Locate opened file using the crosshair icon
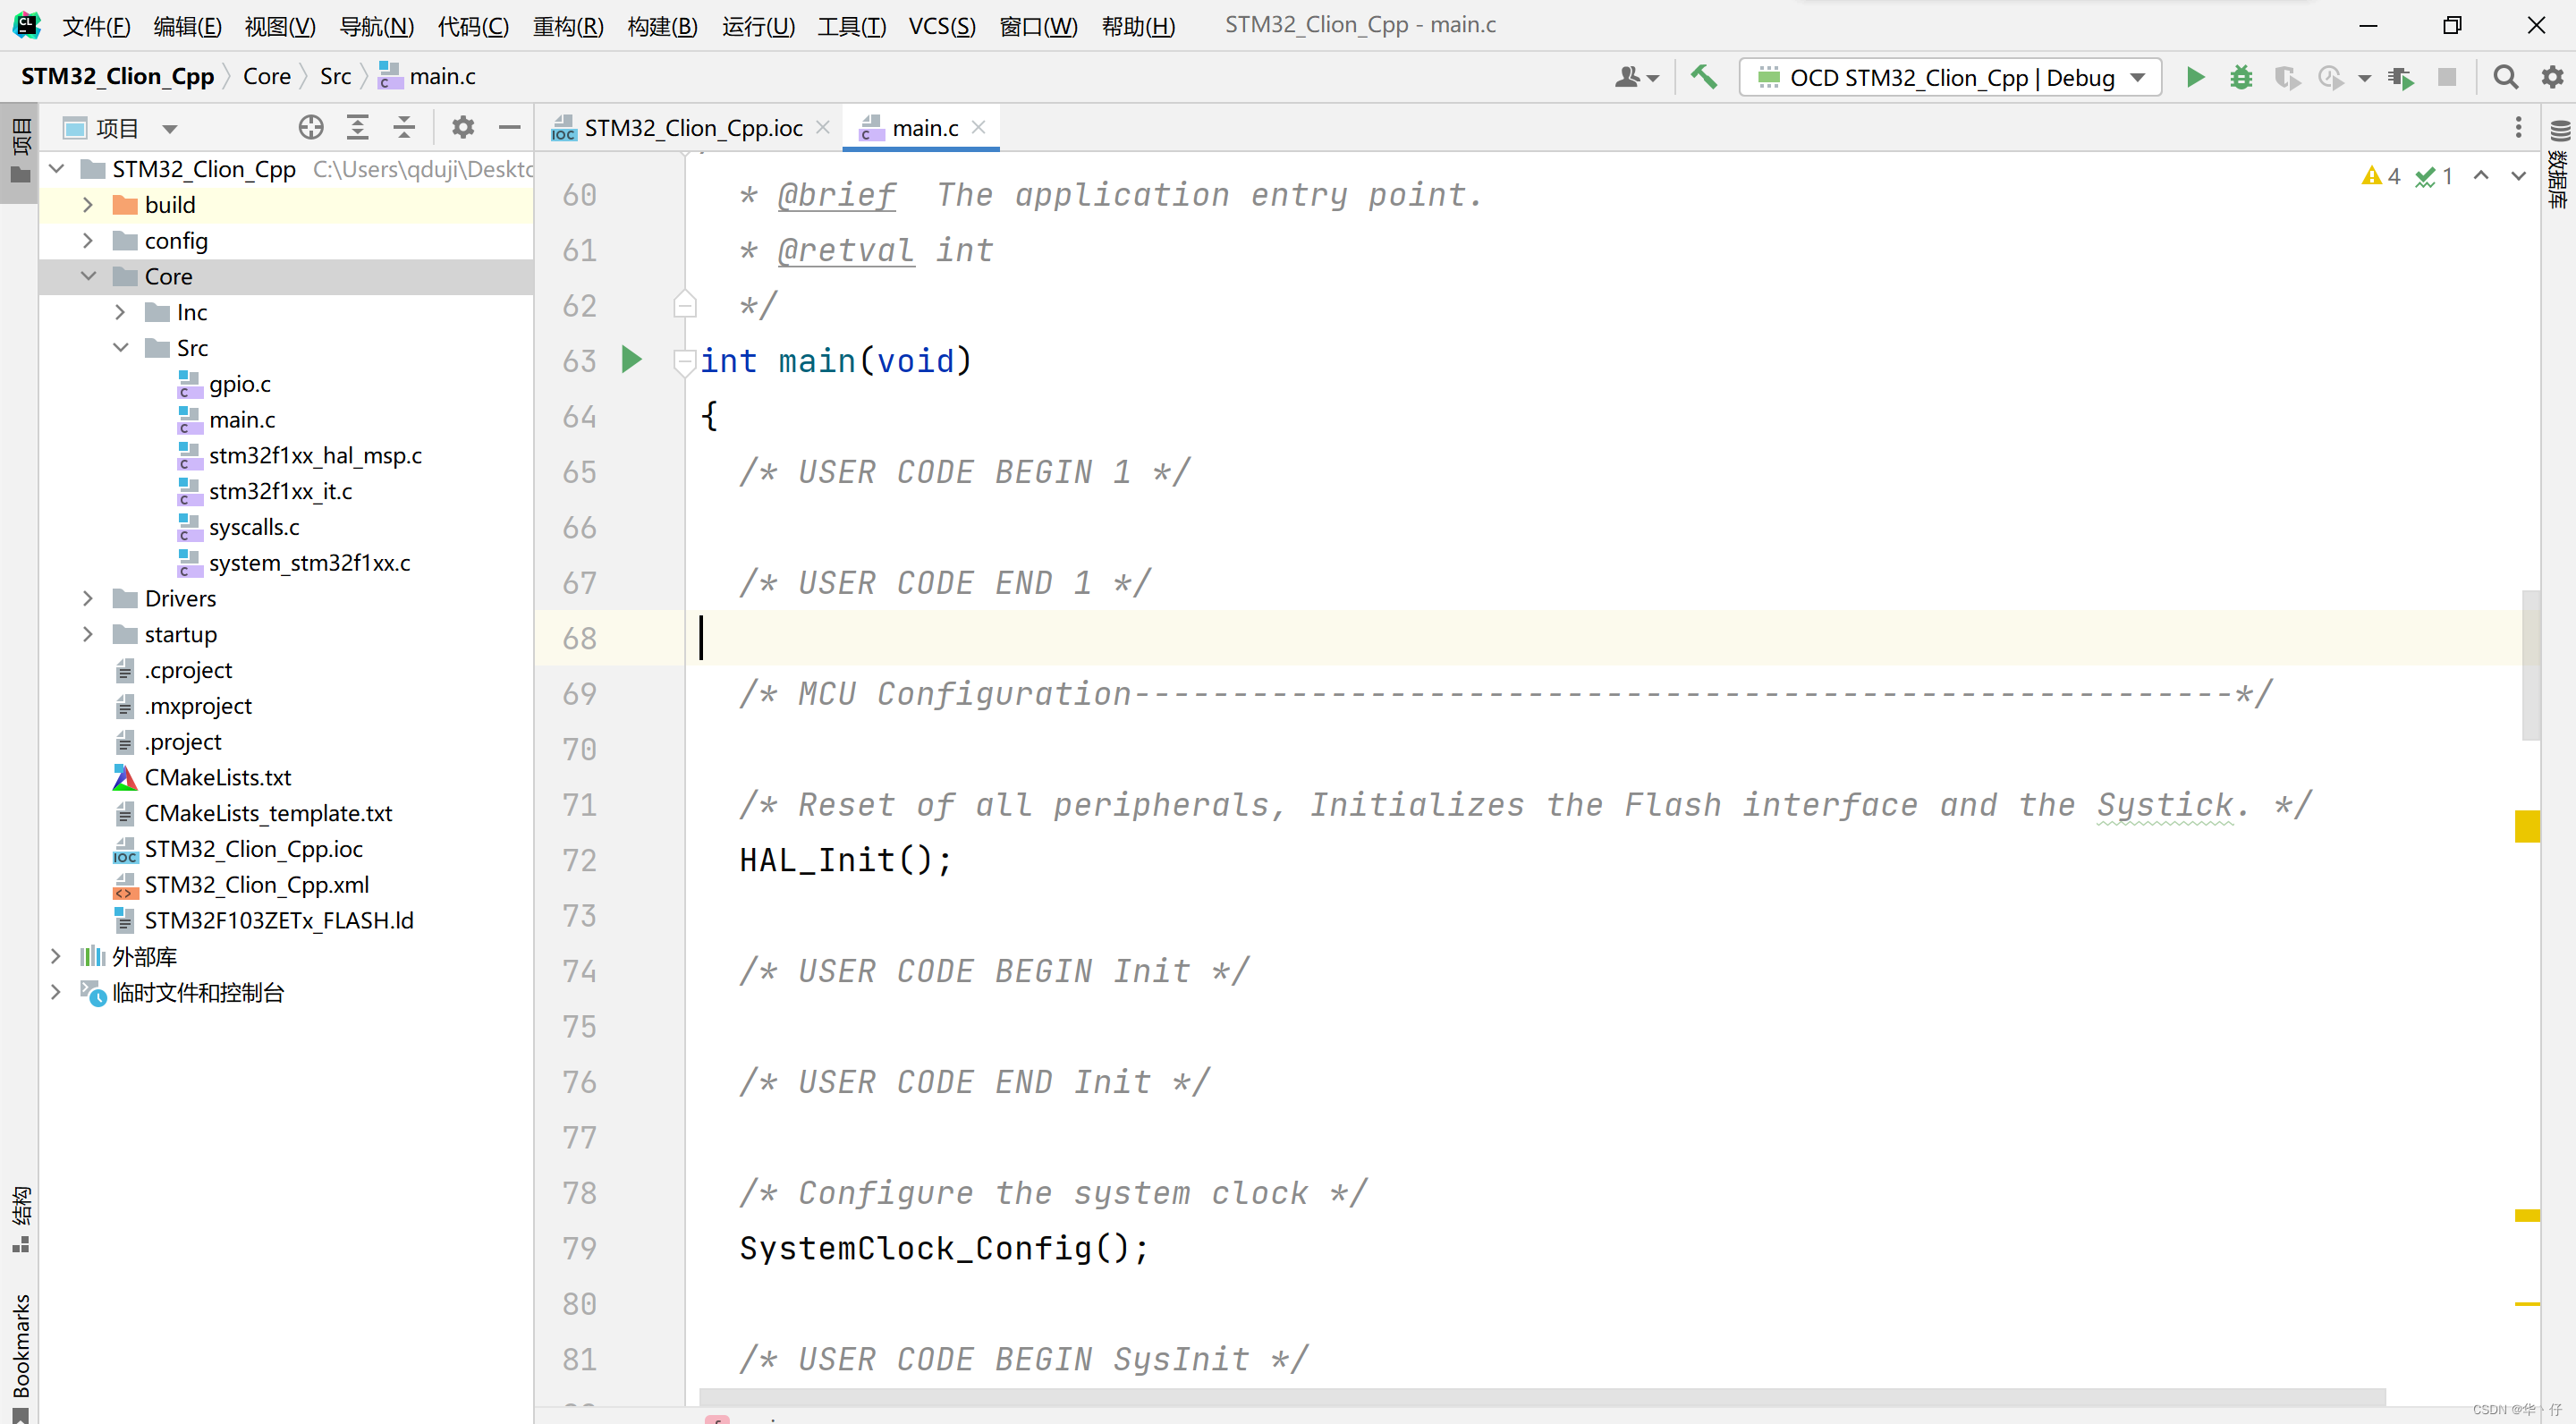The width and height of the screenshot is (2576, 1424). [x=310, y=127]
